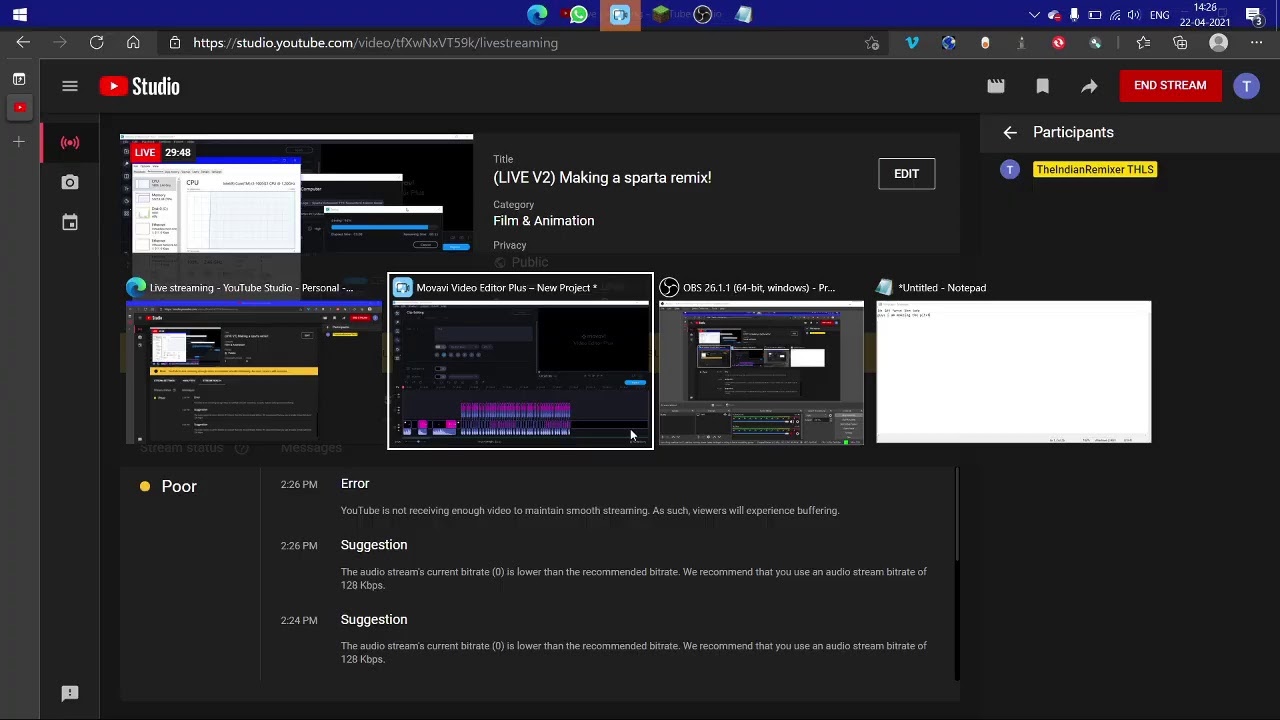Open the account avatar menu

[1246, 86]
